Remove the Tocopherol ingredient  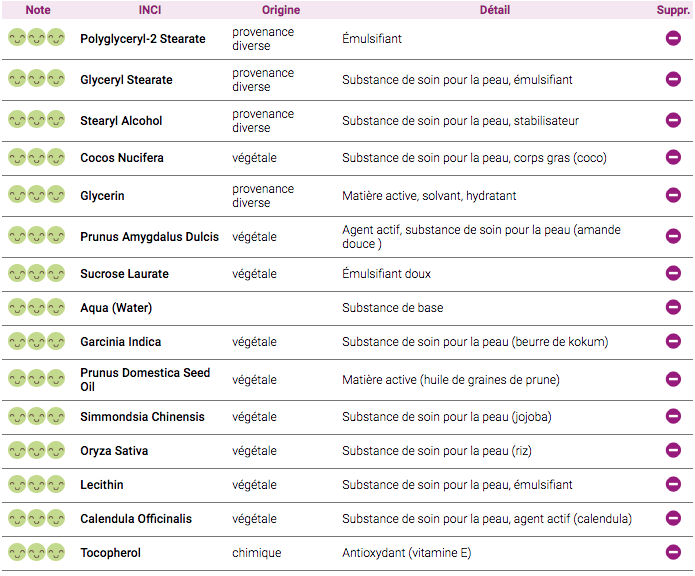click(x=673, y=552)
